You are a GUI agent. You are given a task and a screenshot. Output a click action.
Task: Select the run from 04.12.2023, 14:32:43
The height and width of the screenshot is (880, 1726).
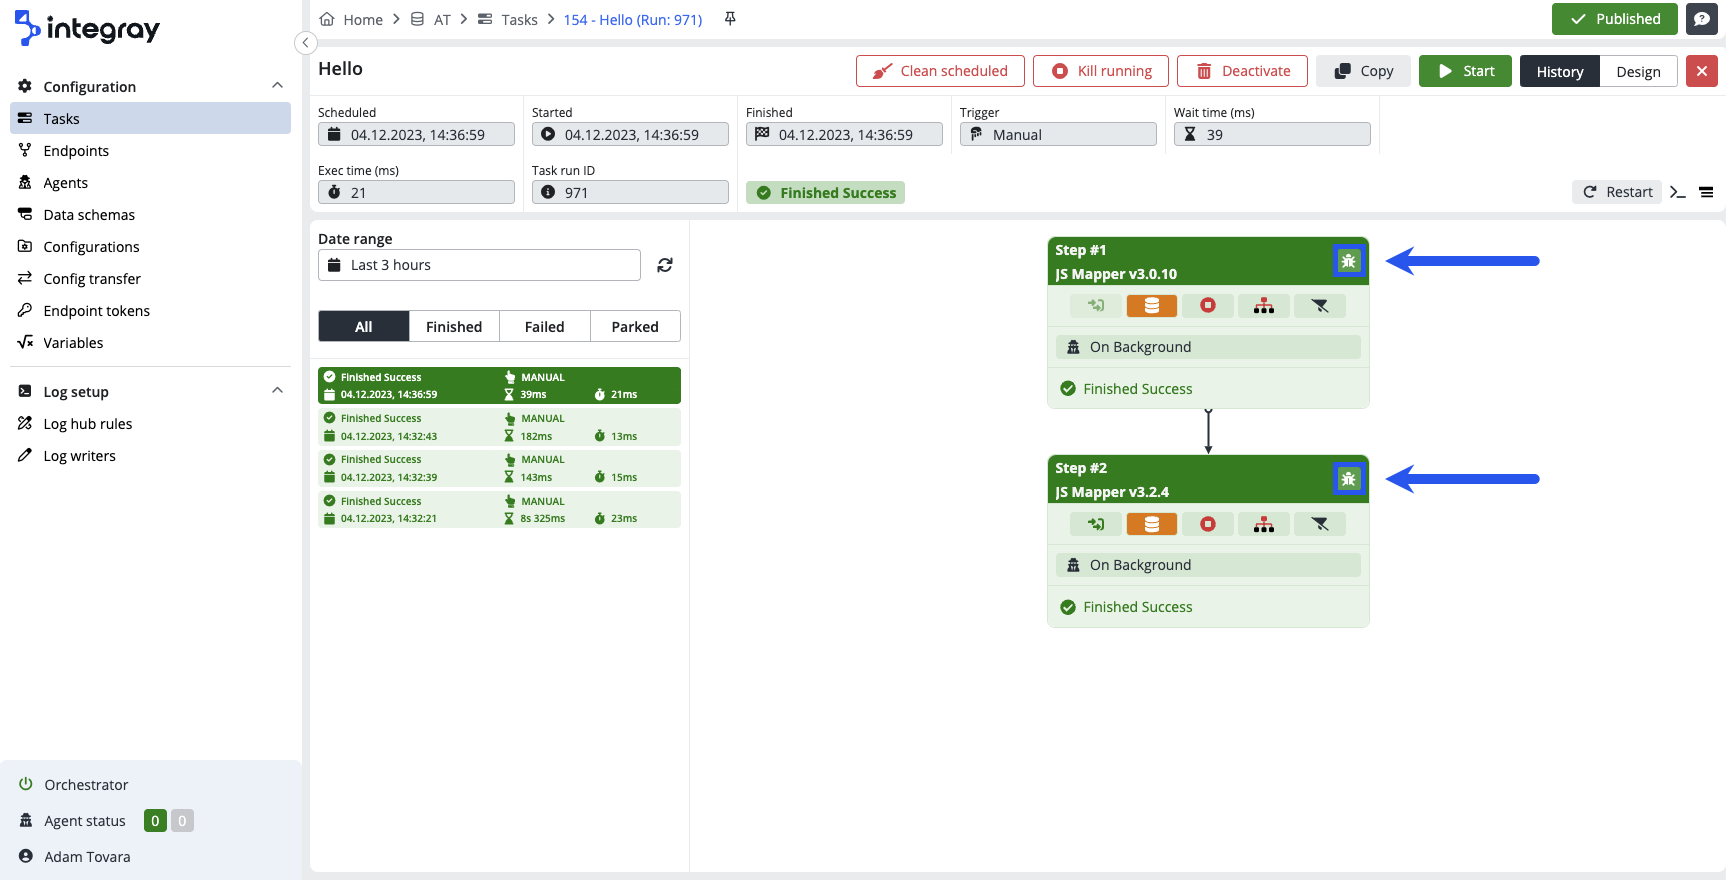pos(499,427)
